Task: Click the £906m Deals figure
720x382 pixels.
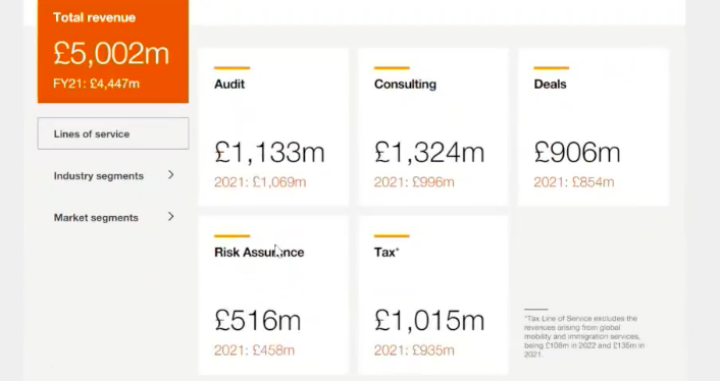Action: tap(577, 152)
